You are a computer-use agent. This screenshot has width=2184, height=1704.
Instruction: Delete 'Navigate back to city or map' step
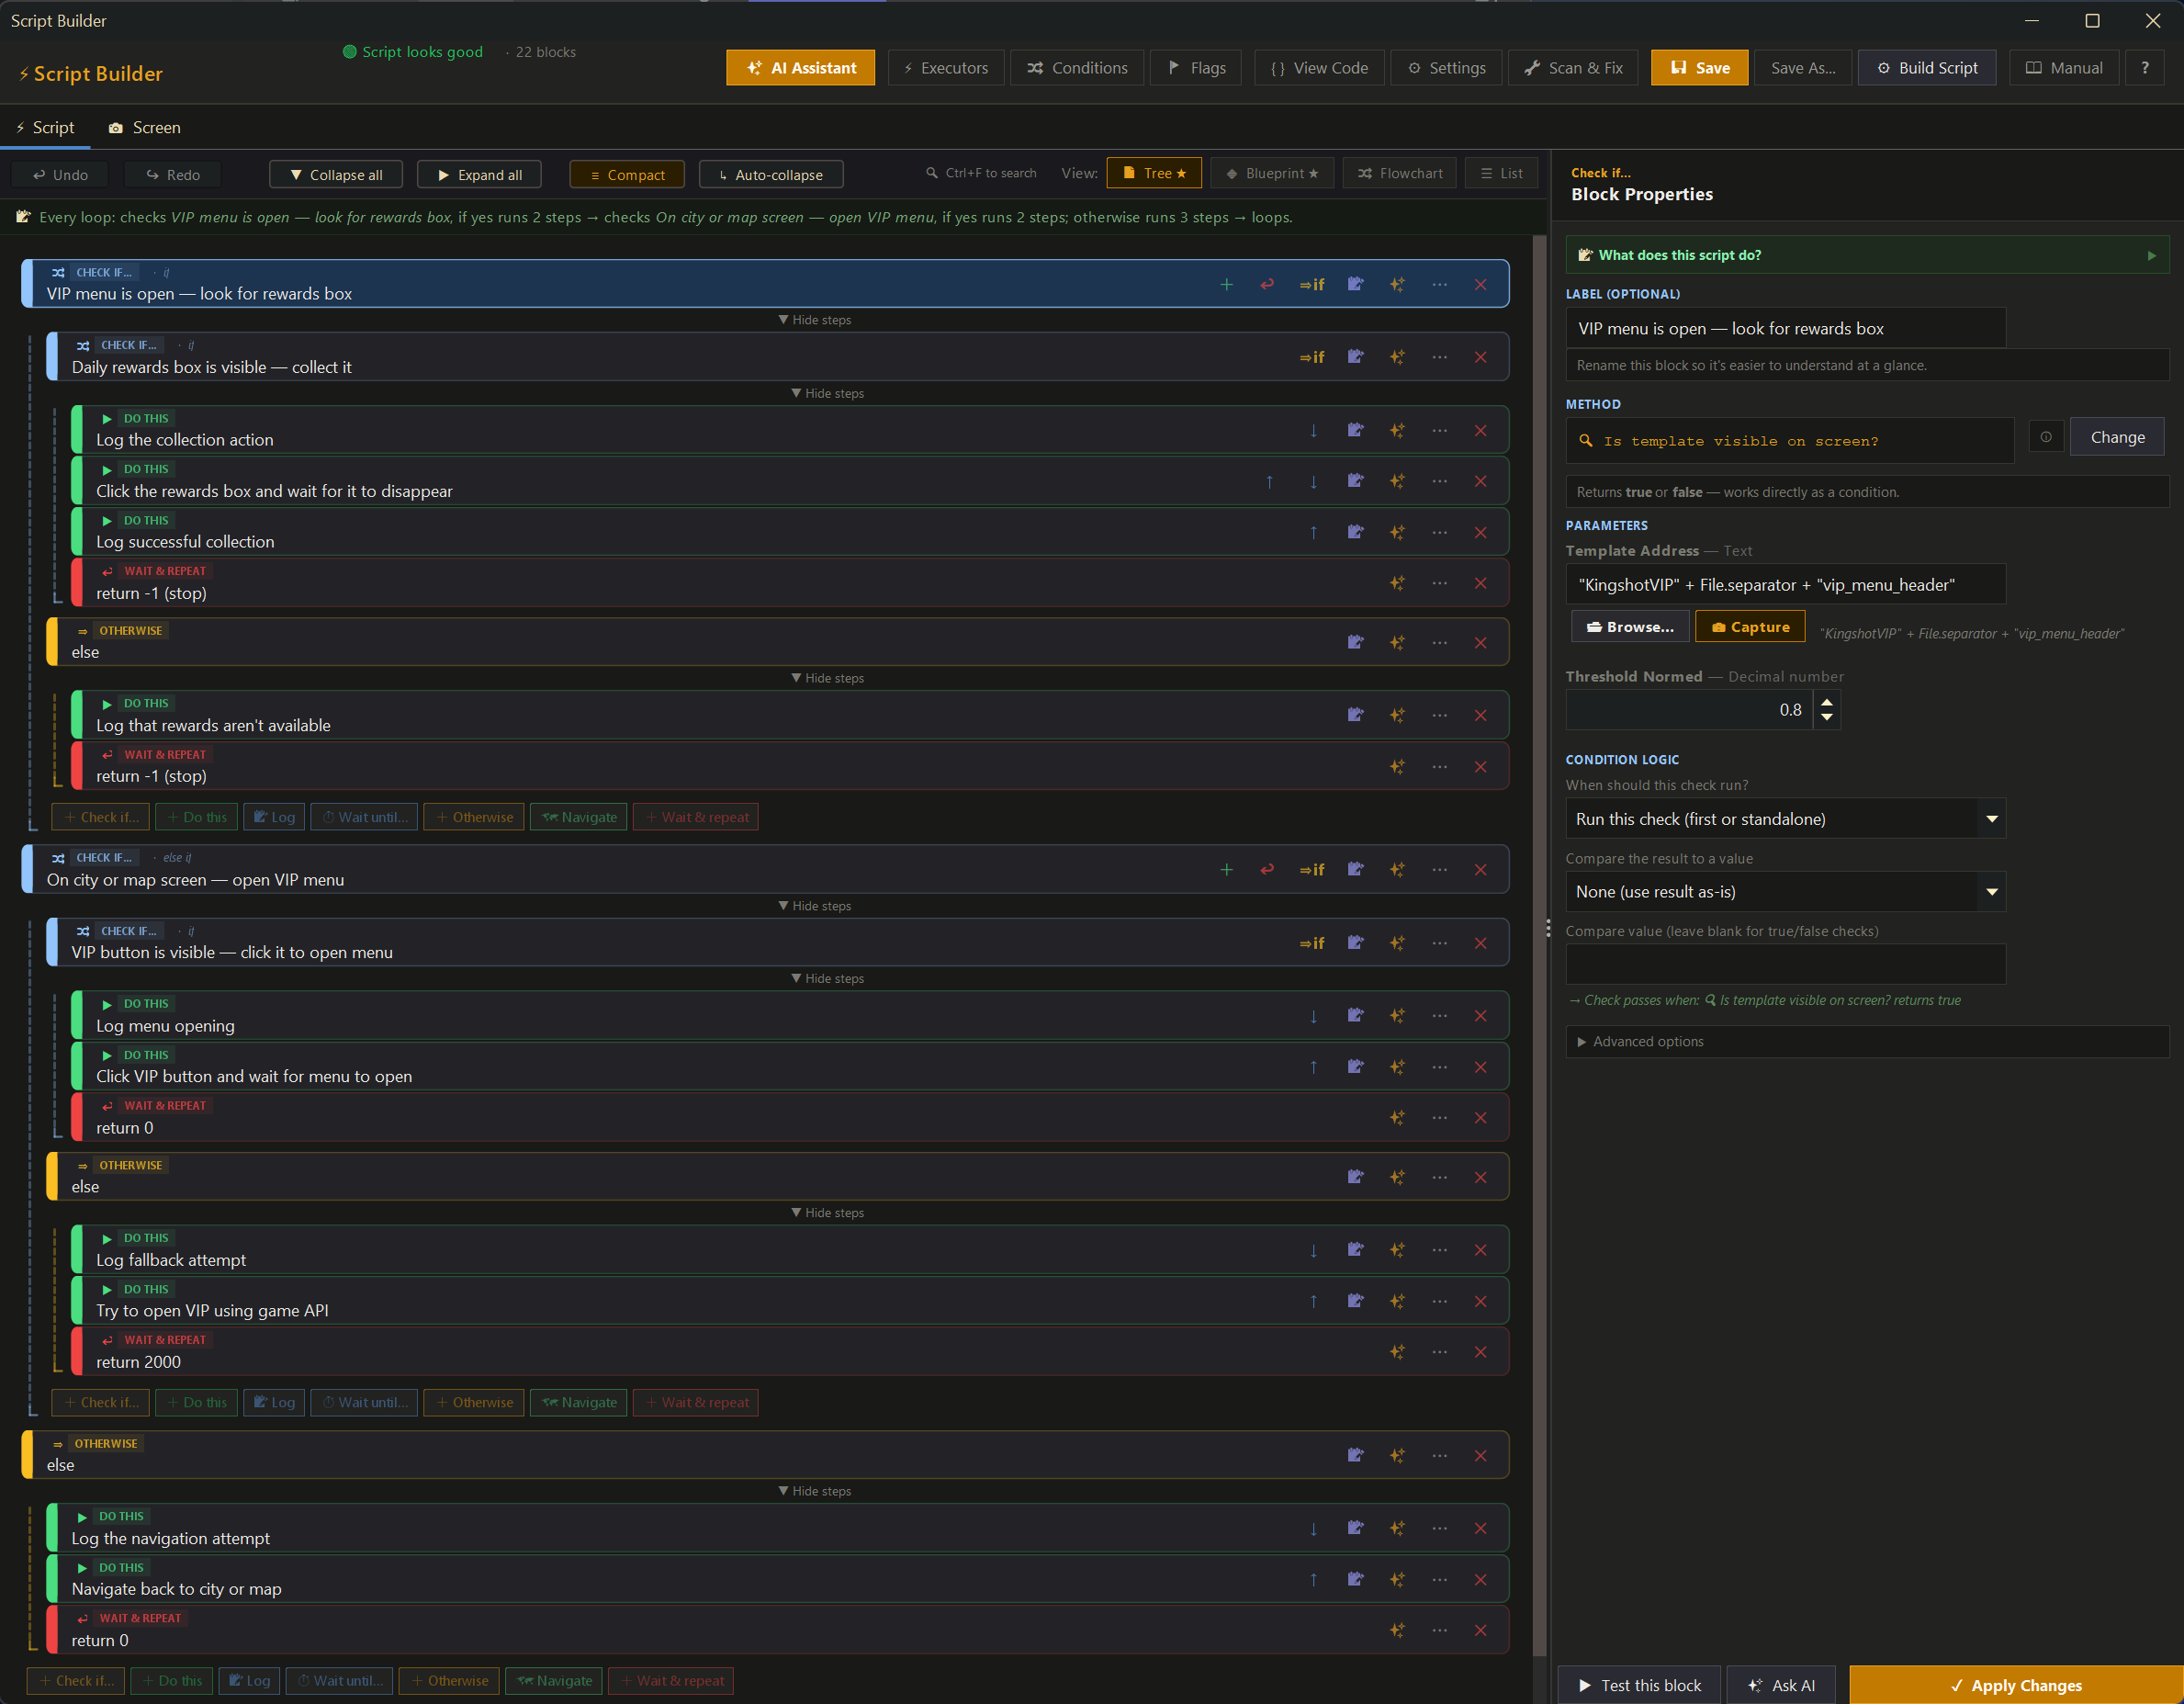[1480, 1579]
